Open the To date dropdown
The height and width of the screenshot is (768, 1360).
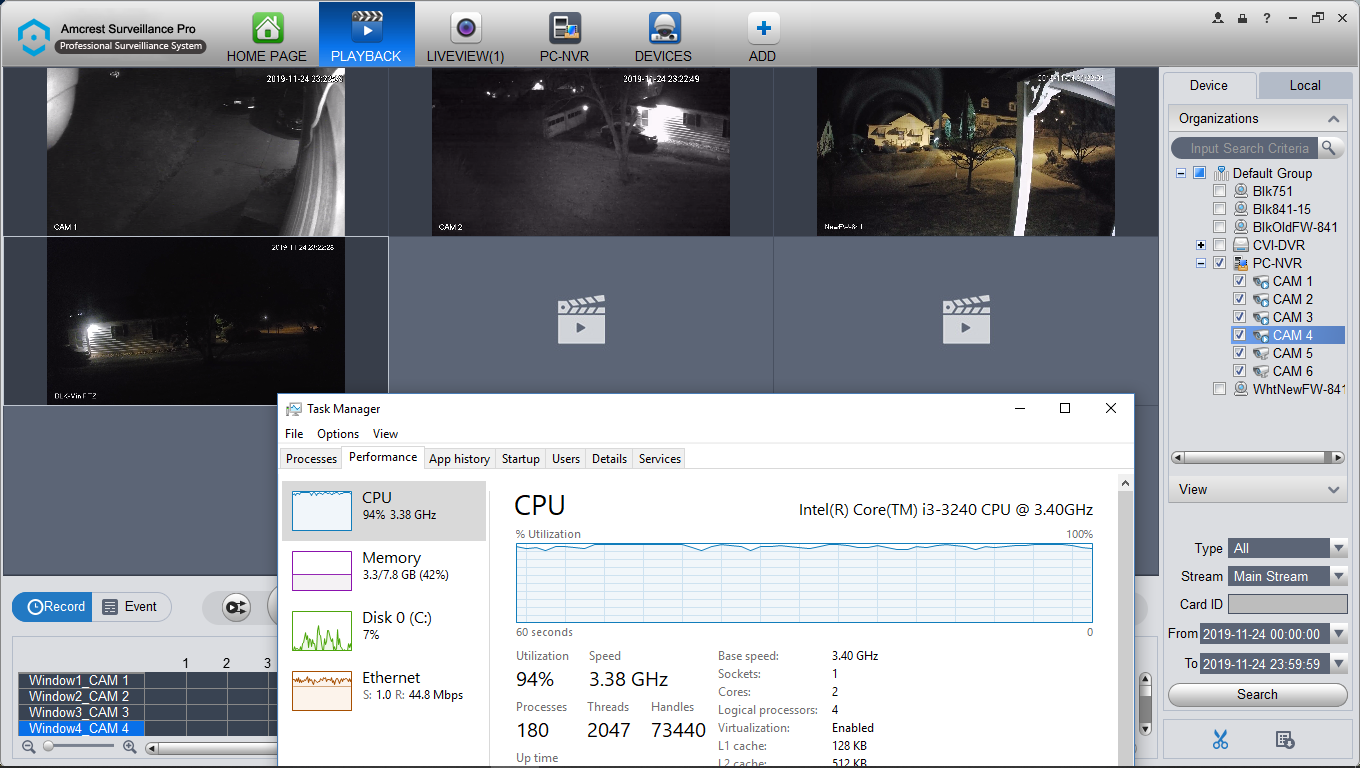(1339, 663)
